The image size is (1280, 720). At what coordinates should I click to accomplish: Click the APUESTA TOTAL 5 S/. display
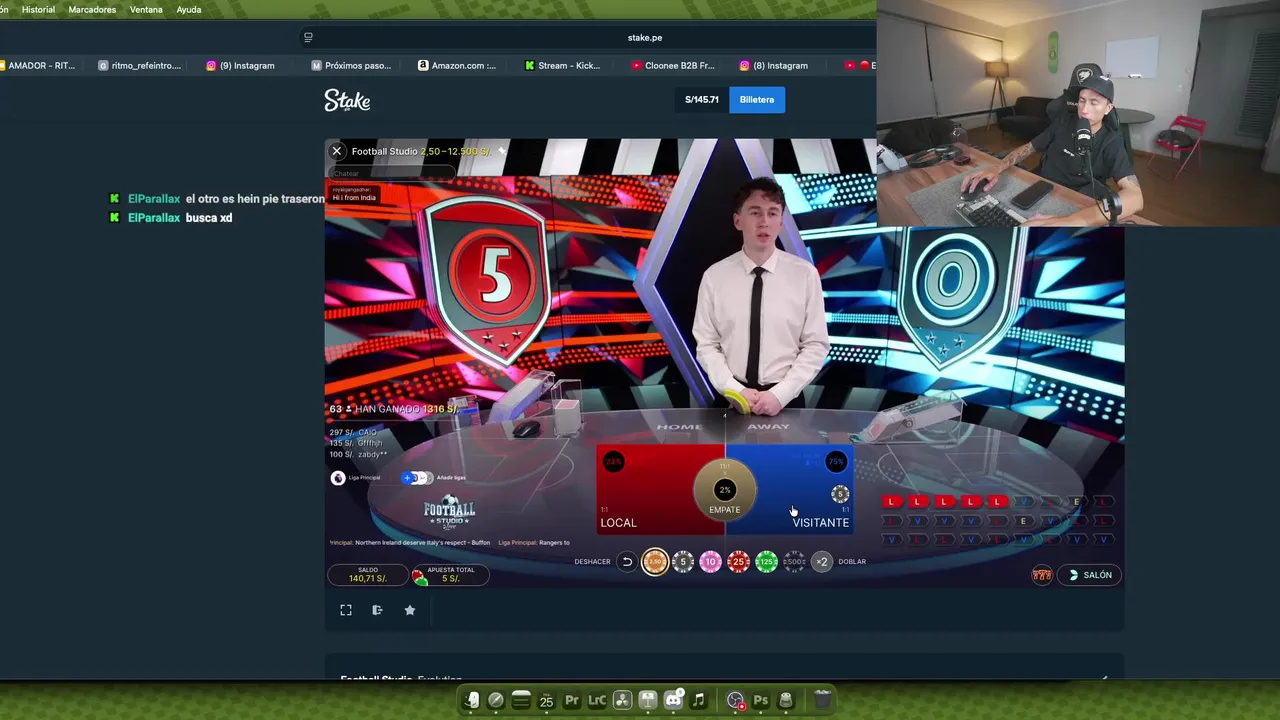451,575
